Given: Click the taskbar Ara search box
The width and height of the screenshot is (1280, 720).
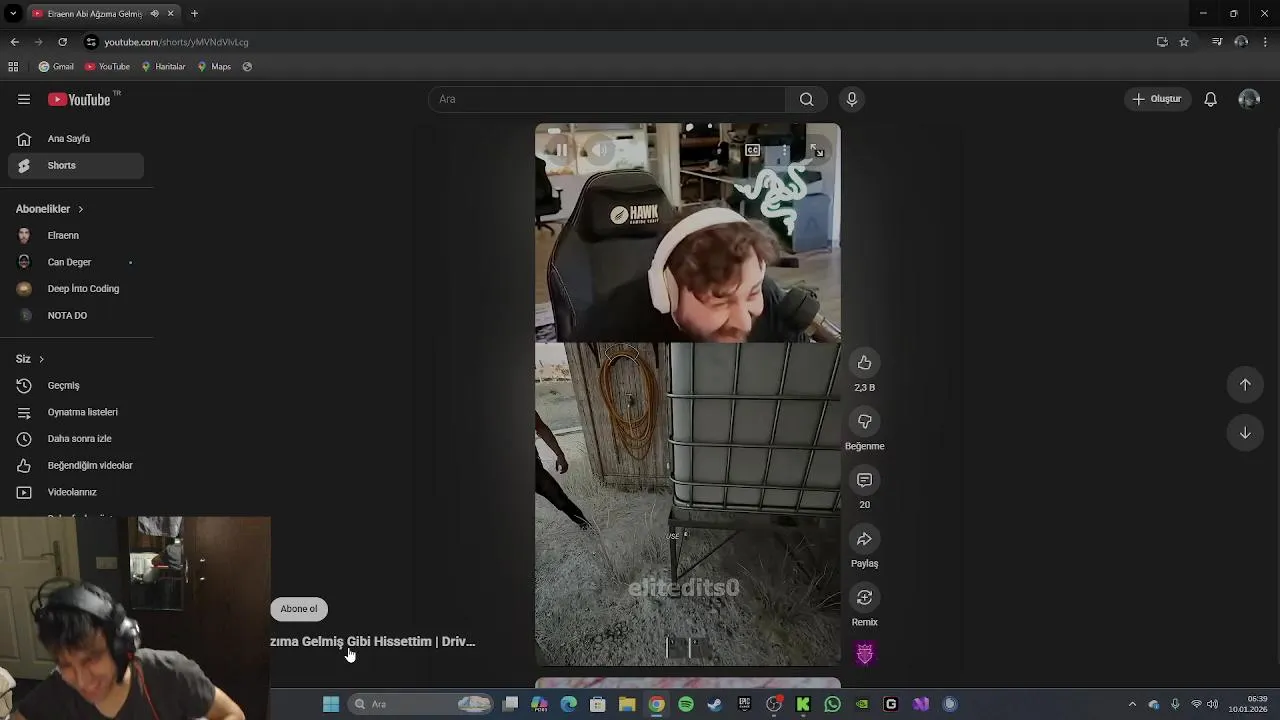Looking at the screenshot, I should point(420,704).
